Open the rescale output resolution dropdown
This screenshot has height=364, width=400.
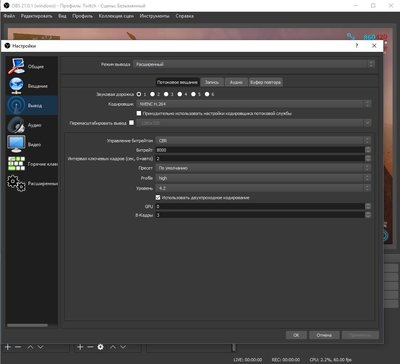[253, 123]
